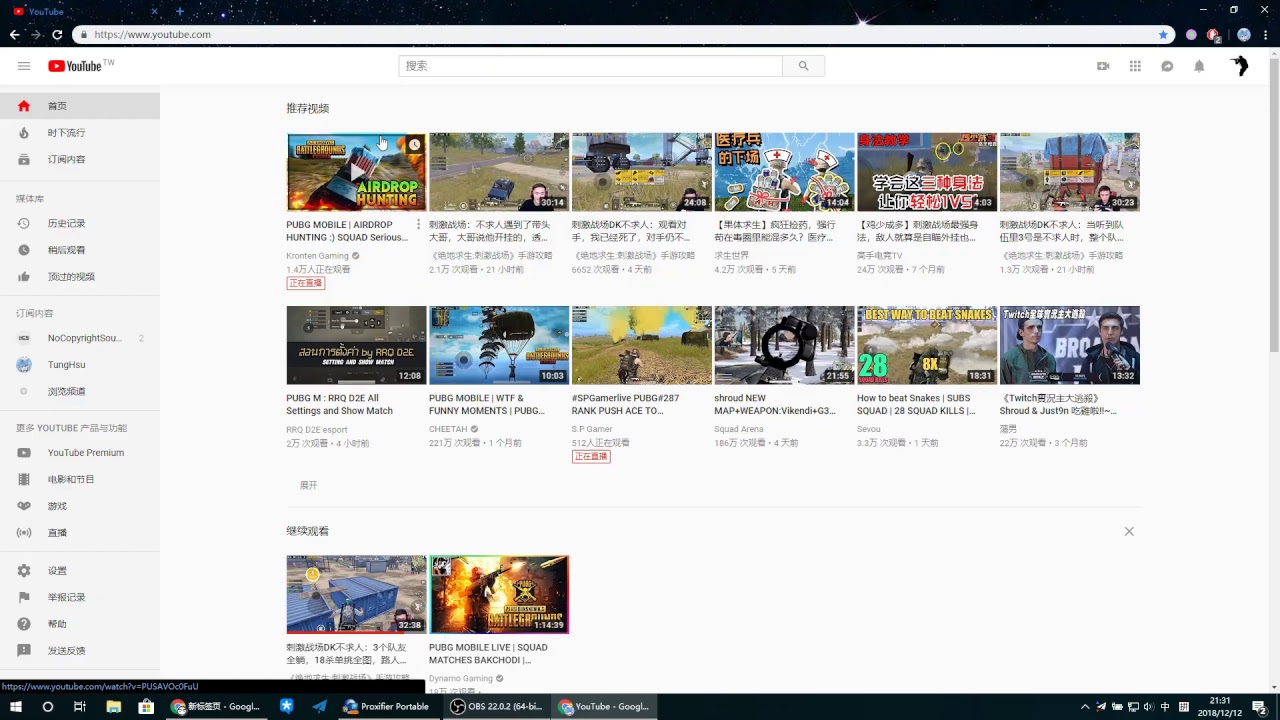Image resolution: width=1280 pixels, height=720 pixels.
Task: Open the Squad Arena channel link
Action: click(739, 429)
